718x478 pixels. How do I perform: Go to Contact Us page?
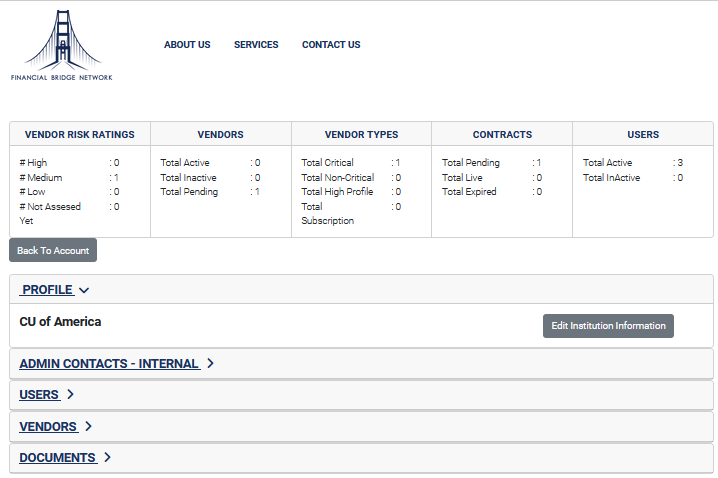[331, 45]
